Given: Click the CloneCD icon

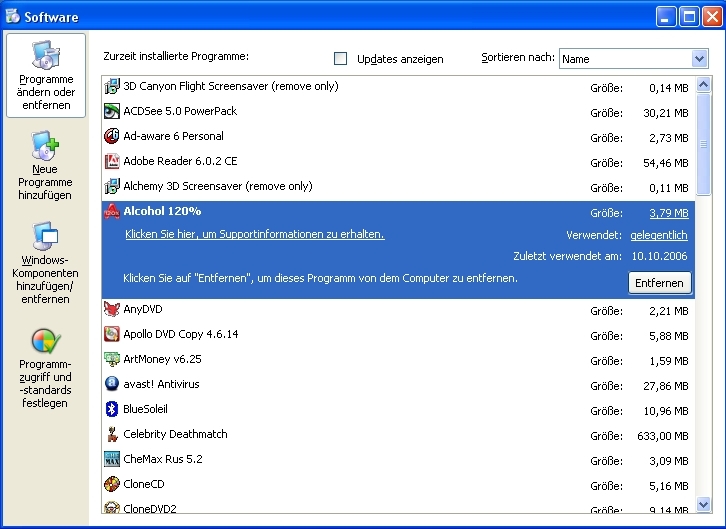Looking at the screenshot, I should [112, 484].
